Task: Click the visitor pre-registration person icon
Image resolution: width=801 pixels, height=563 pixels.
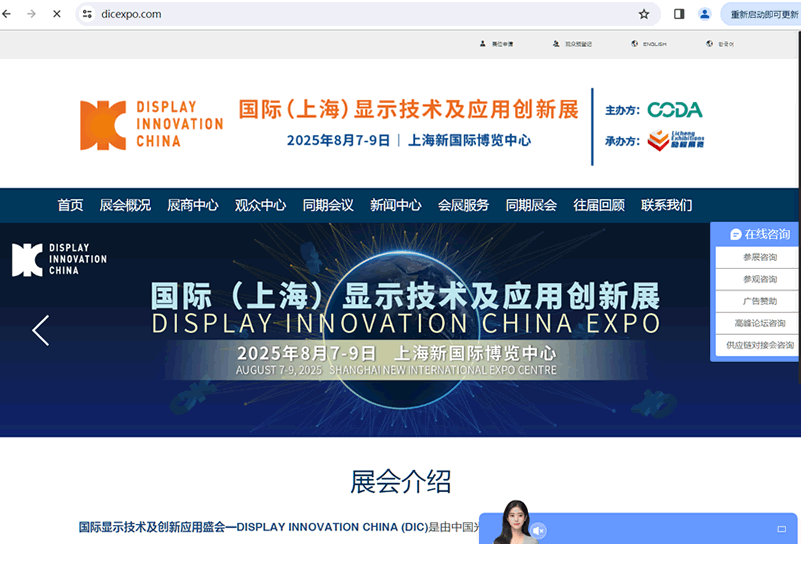Action: point(556,44)
